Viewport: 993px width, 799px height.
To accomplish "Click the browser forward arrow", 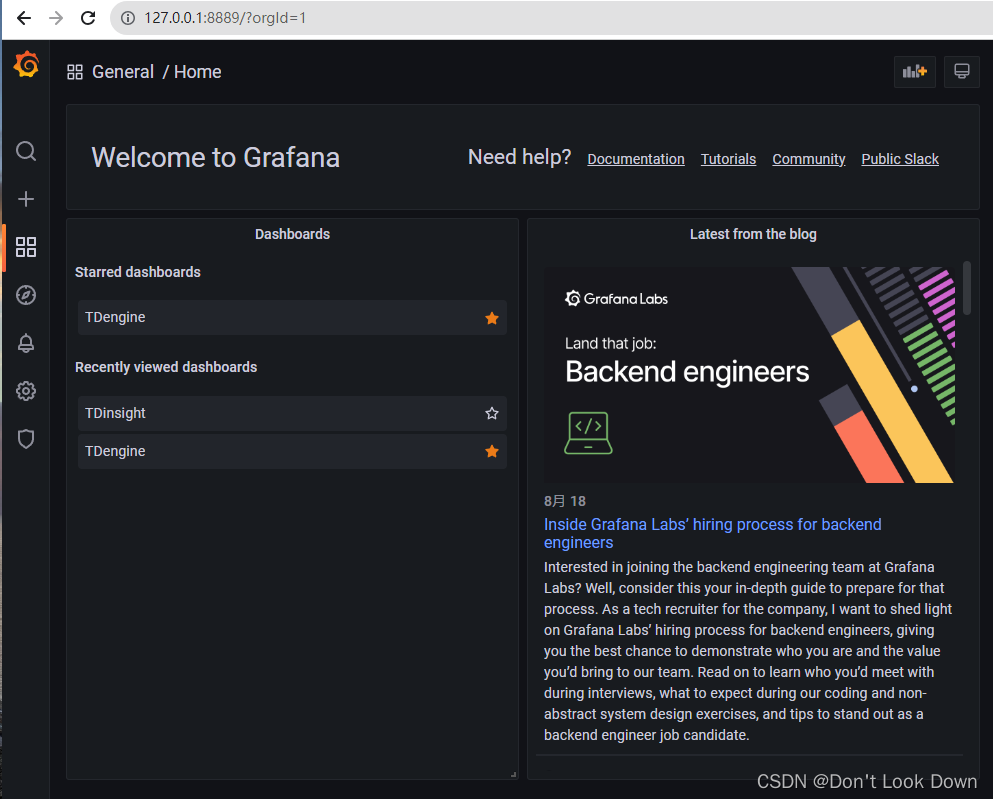I will [x=56, y=18].
